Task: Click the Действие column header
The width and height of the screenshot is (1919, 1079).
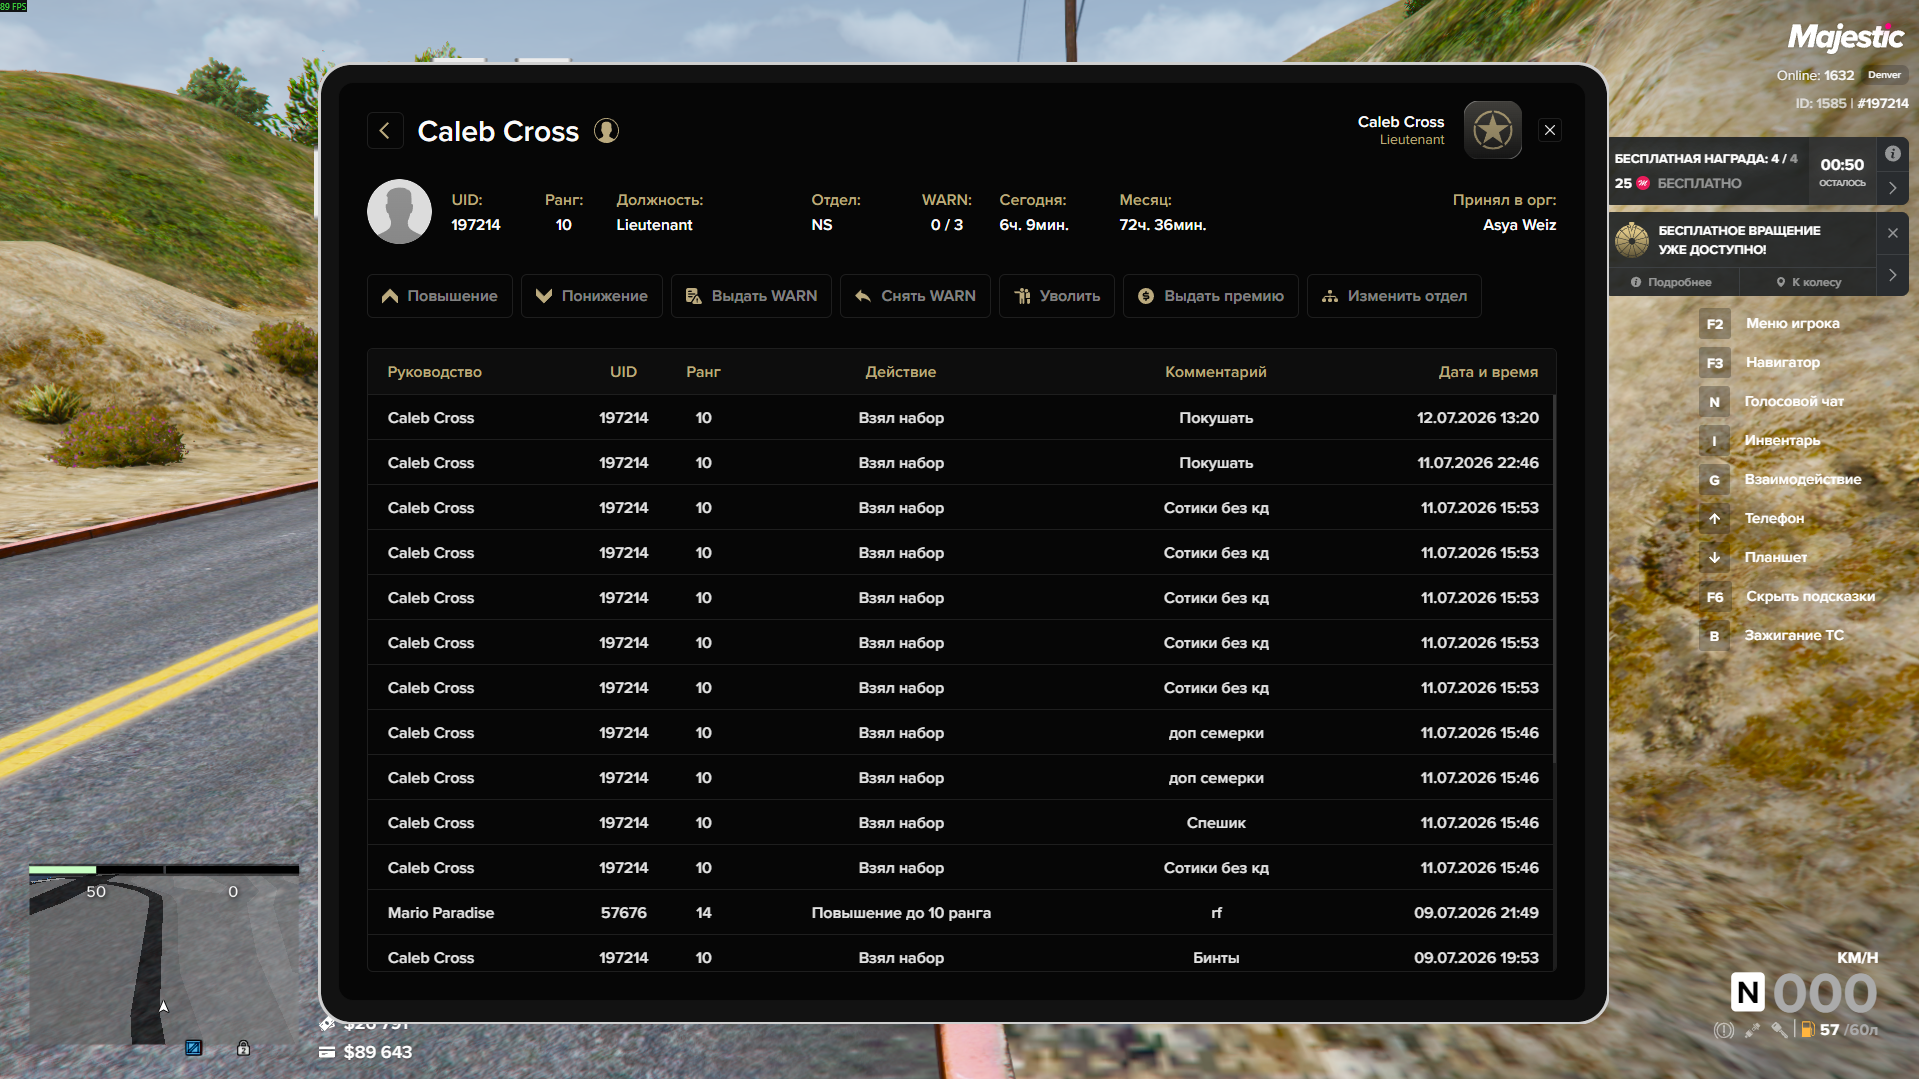Action: (x=901, y=372)
